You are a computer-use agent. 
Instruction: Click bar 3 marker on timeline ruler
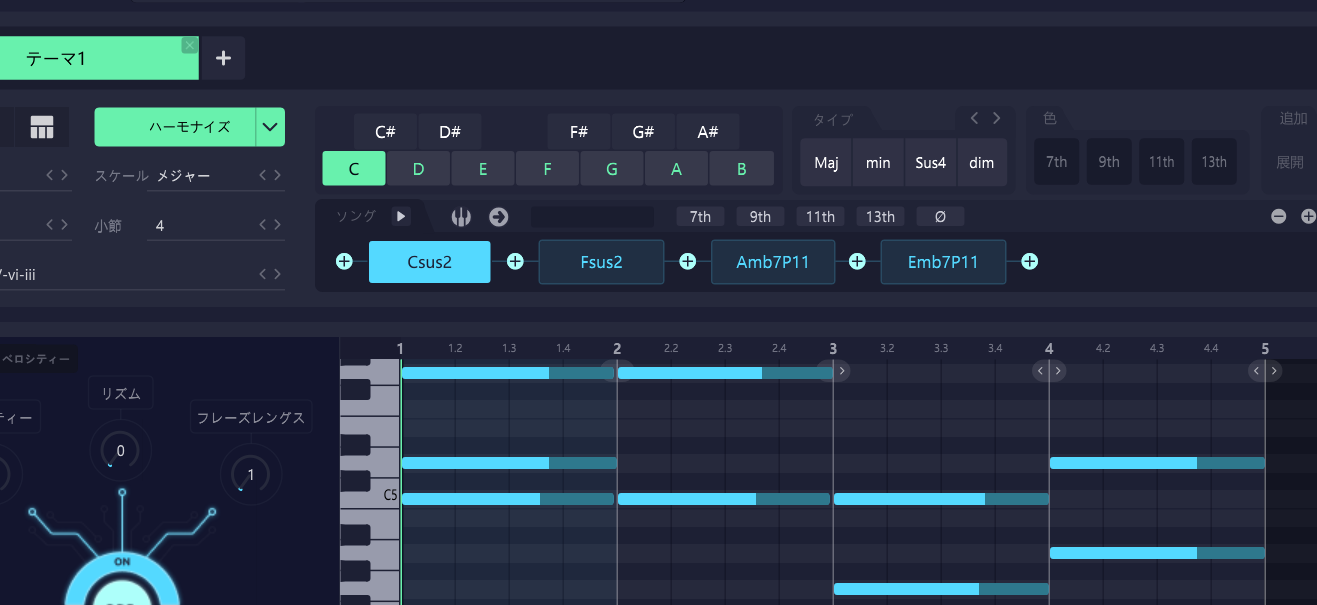click(x=833, y=348)
